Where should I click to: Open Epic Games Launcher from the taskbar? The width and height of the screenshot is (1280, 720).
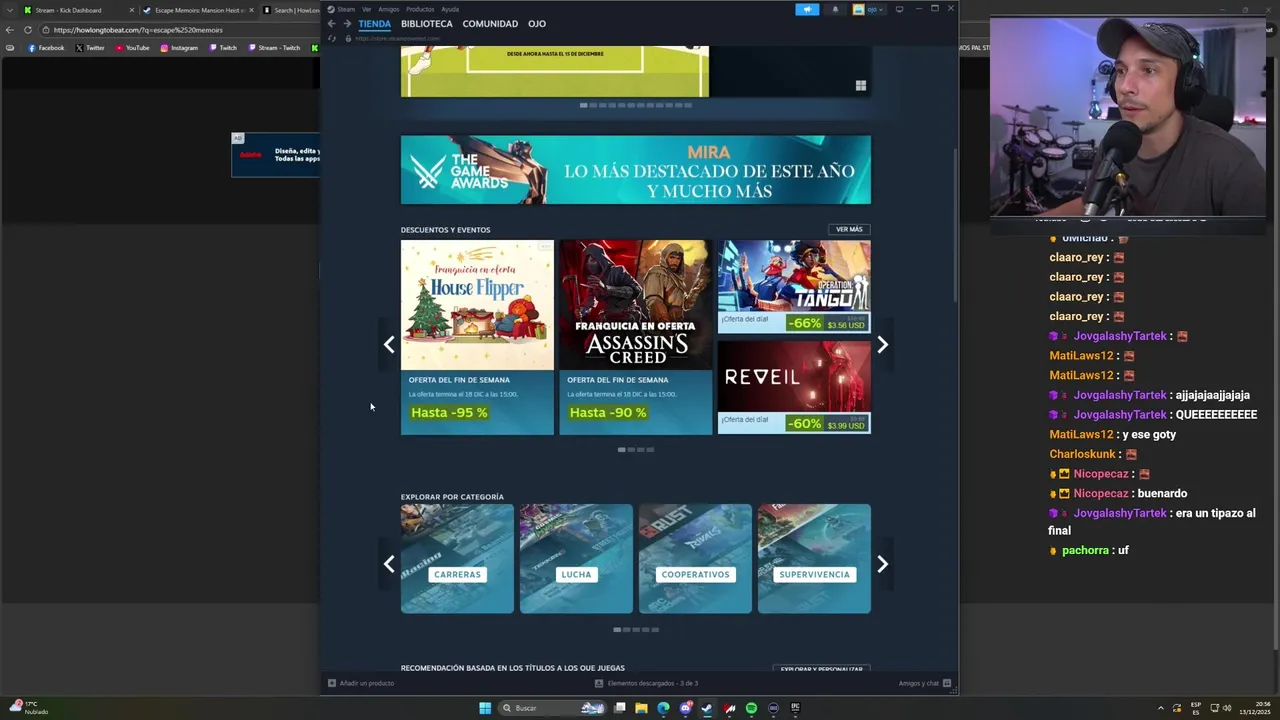pyautogui.click(x=795, y=708)
